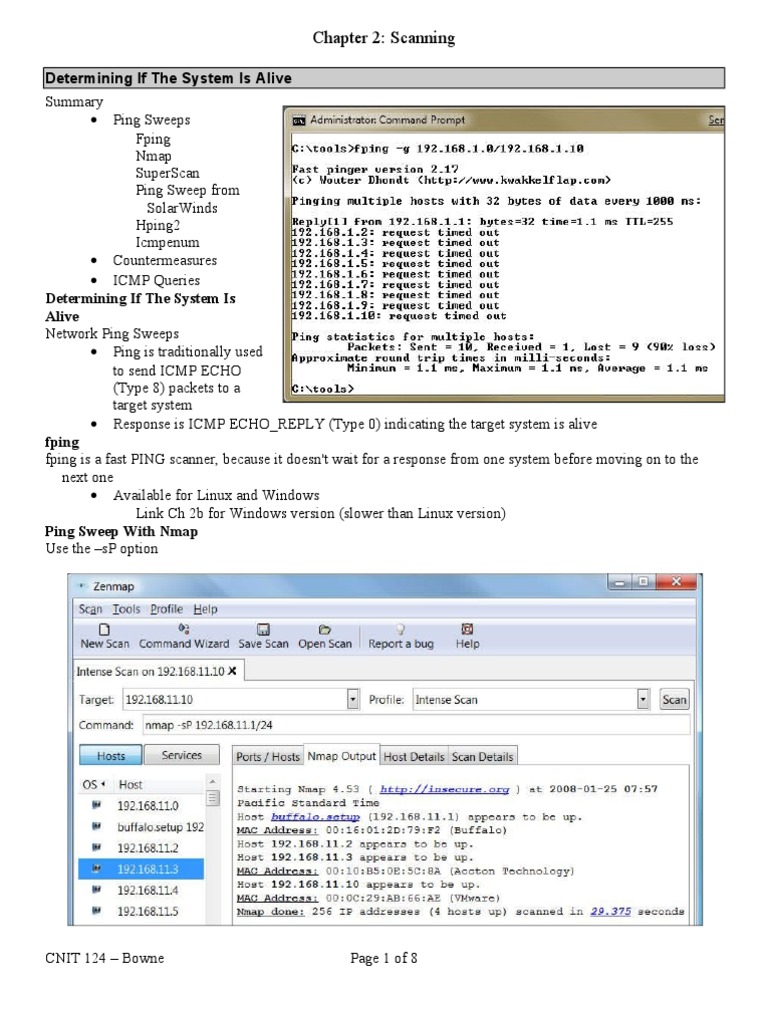The image size is (768, 1024).
Task: Toggle the Hosts view button
Action: tap(110, 756)
